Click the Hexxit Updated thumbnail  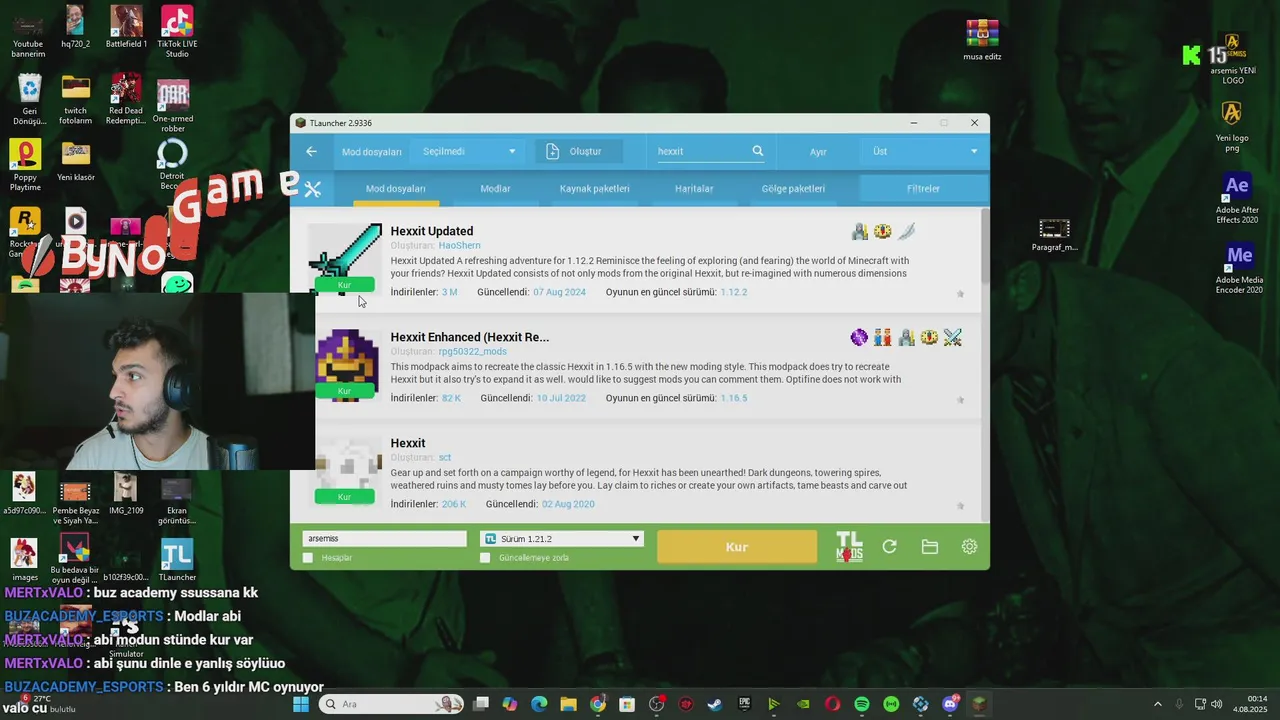[345, 258]
